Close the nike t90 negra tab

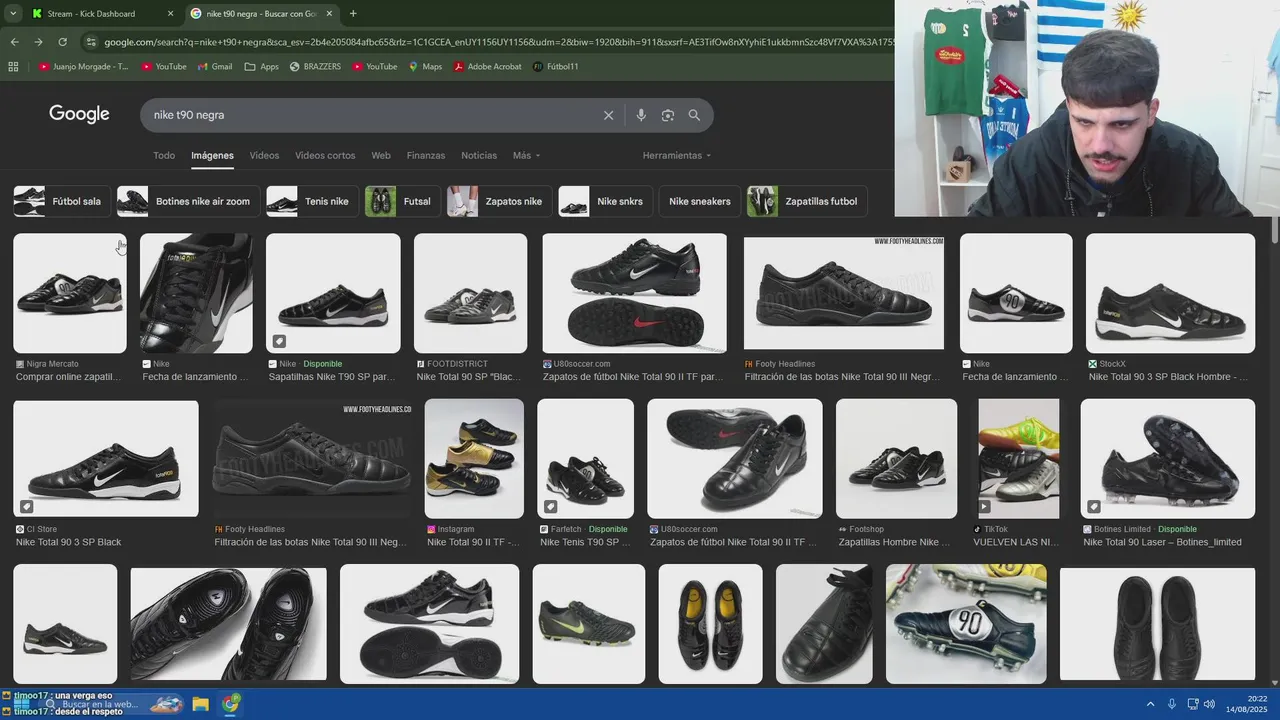(329, 14)
